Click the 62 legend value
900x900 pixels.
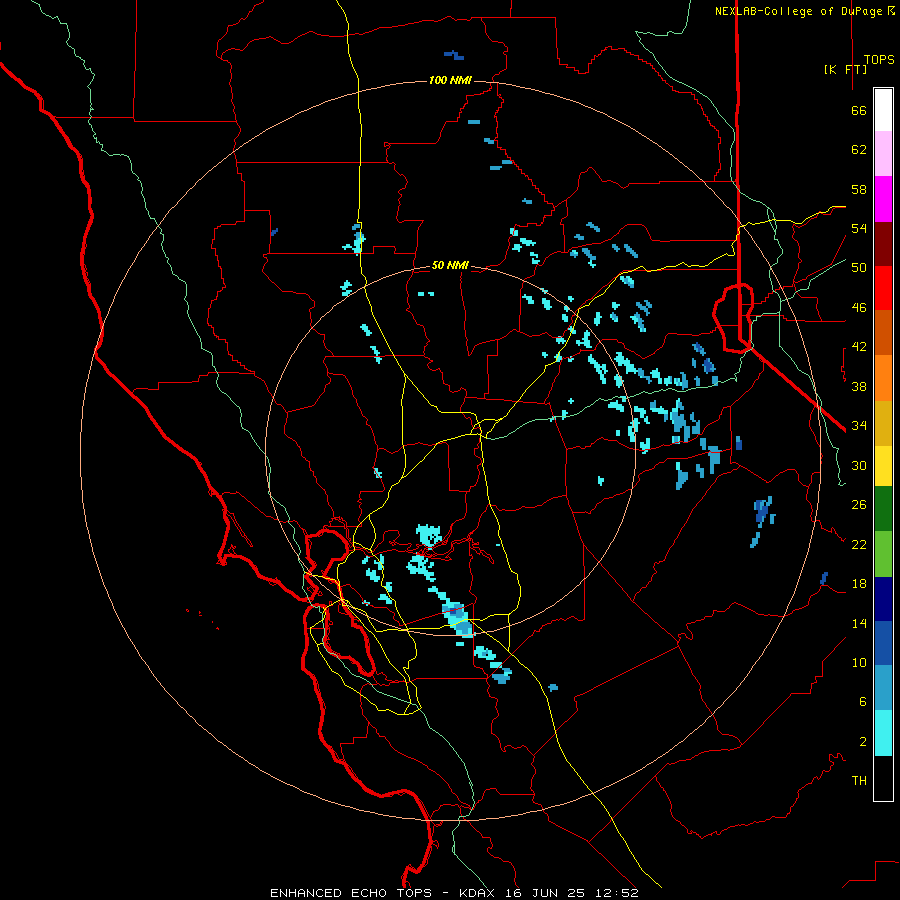point(859,150)
